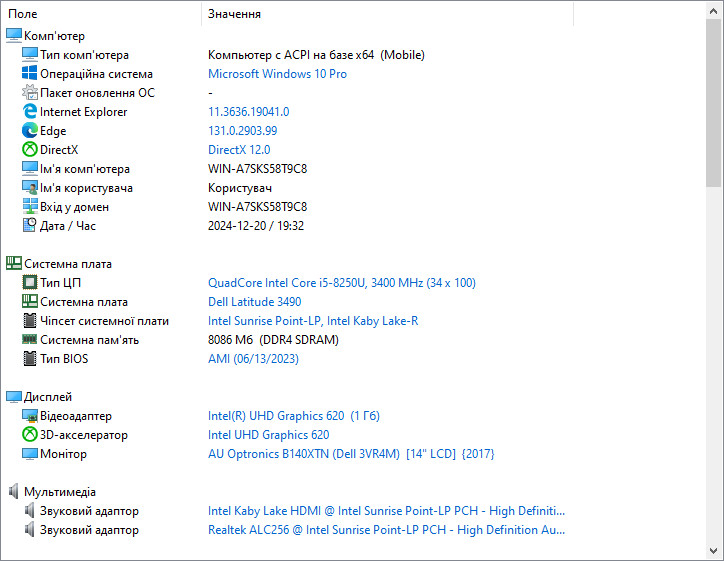Select the Тип ЦП field label
Image resolution: width=724 pixels, height=561 pixels.
pos(60,283)
